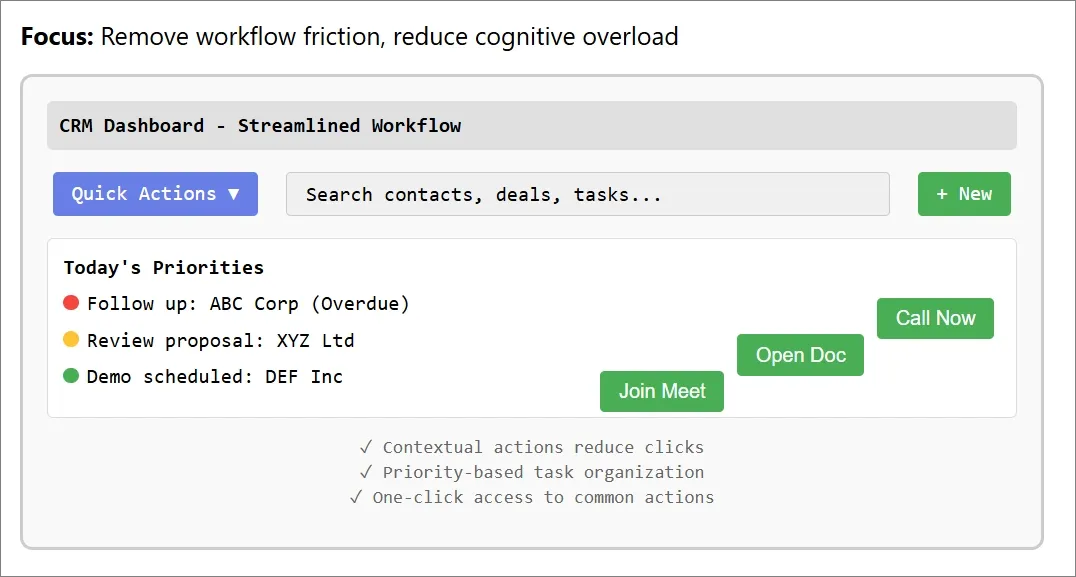Click the plus symbol in New button

[x=942, y=194]
